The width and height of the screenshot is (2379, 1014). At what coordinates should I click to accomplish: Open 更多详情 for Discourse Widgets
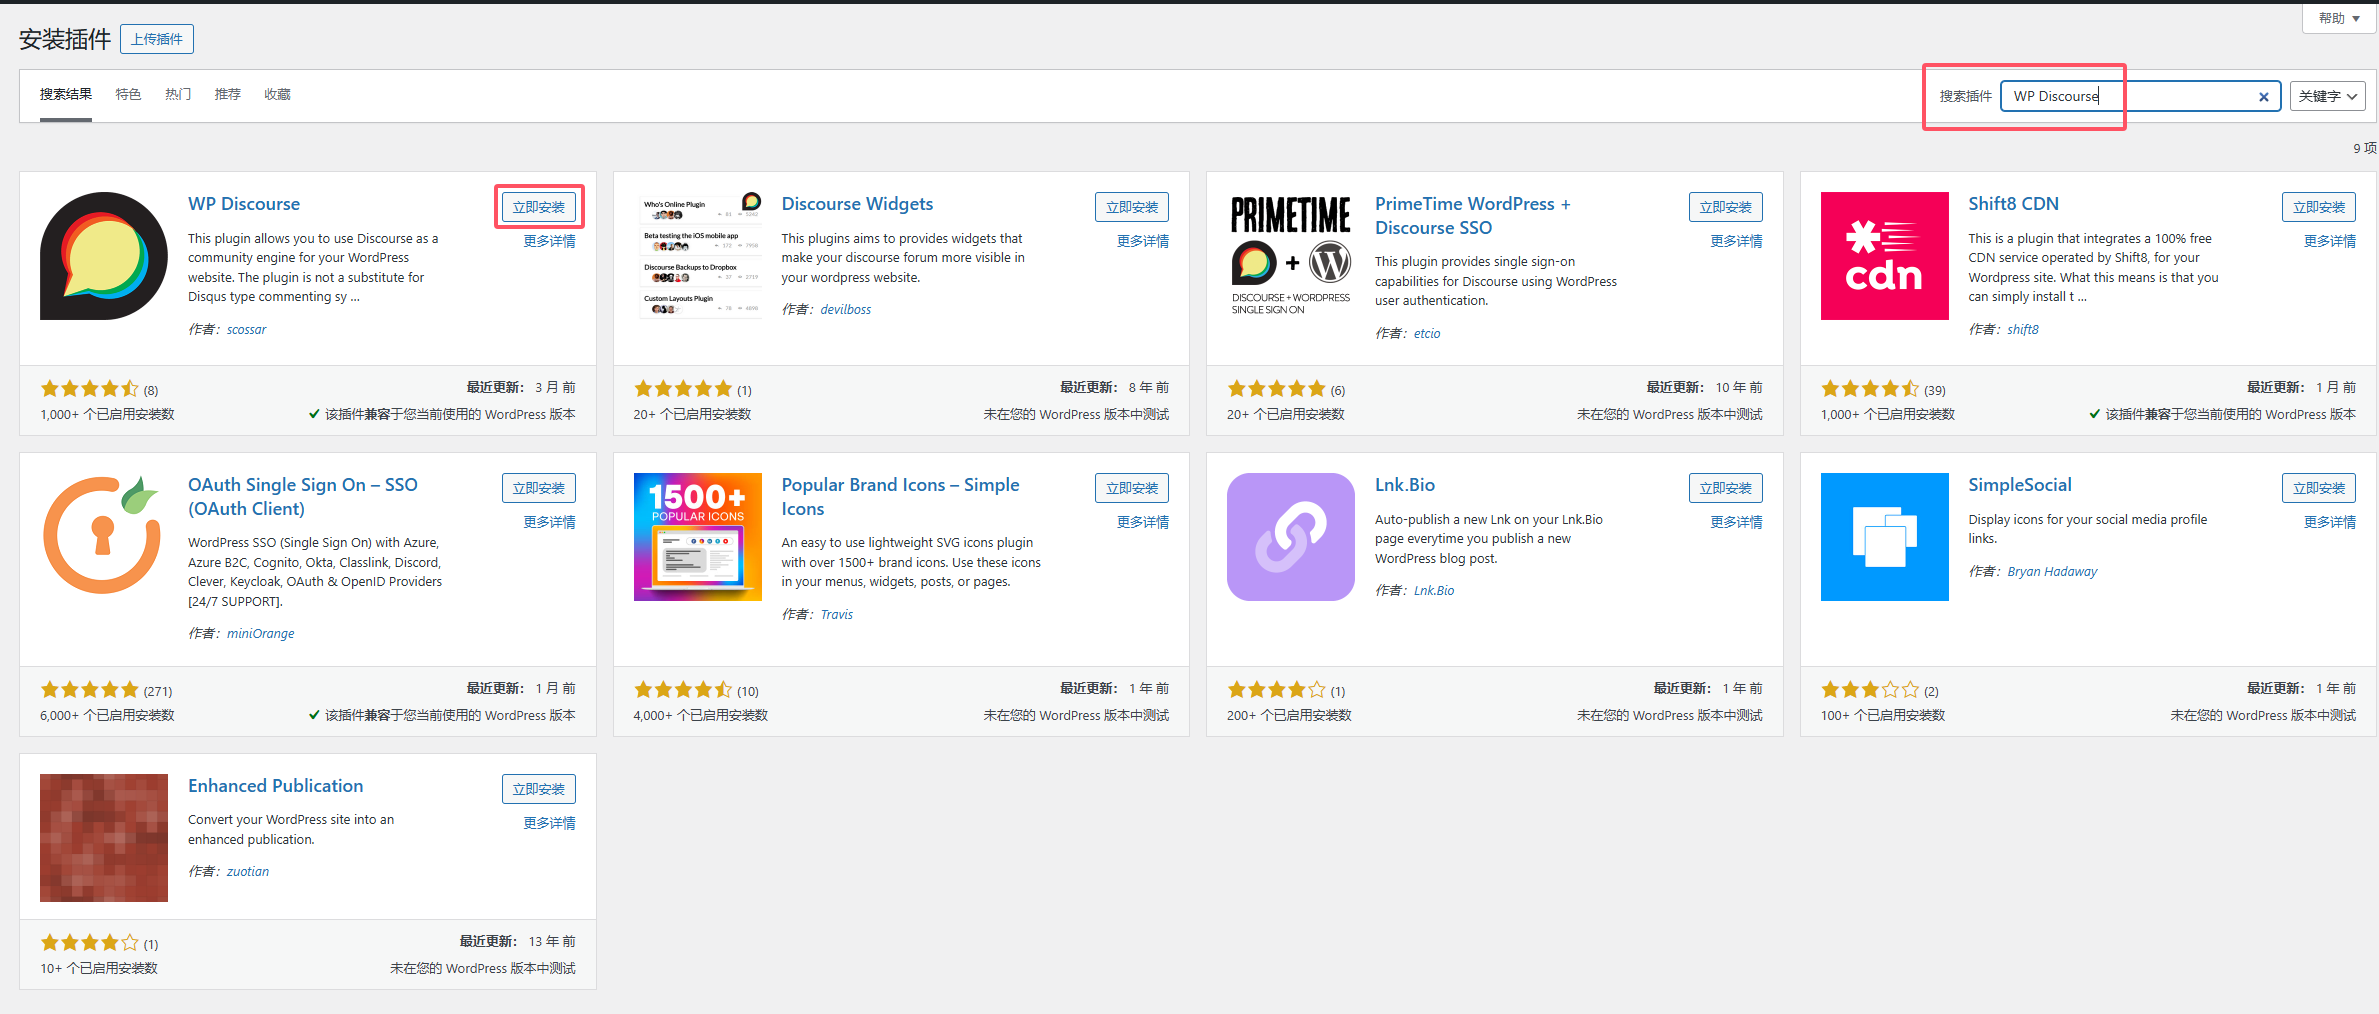[x=1143, y=241]
